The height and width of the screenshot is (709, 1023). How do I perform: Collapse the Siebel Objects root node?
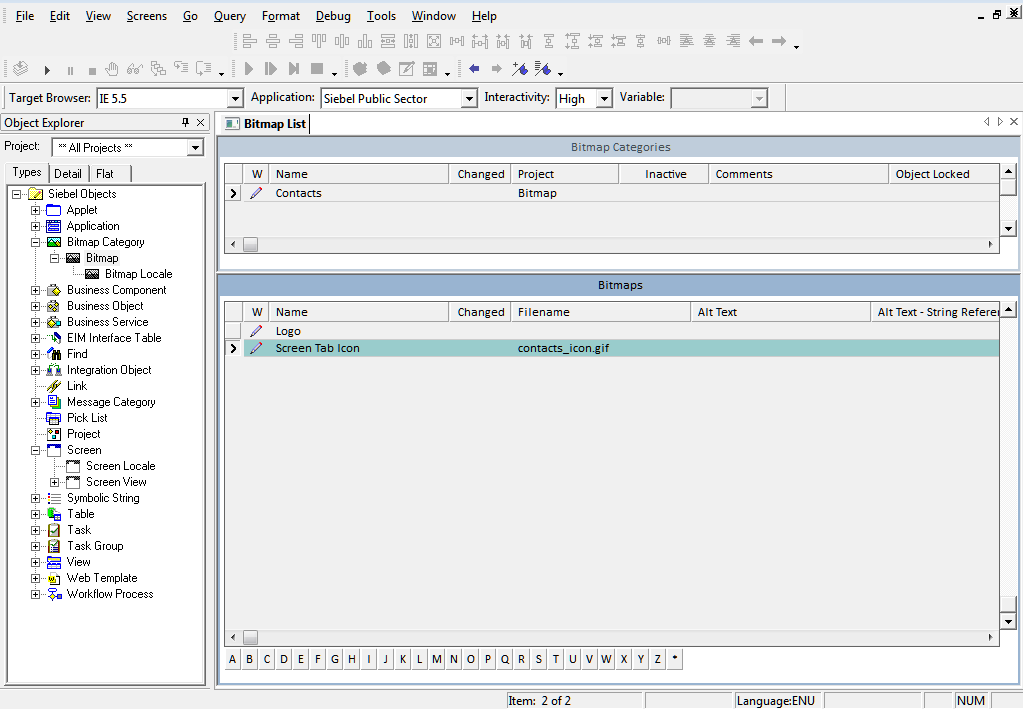tap(16, 194)
